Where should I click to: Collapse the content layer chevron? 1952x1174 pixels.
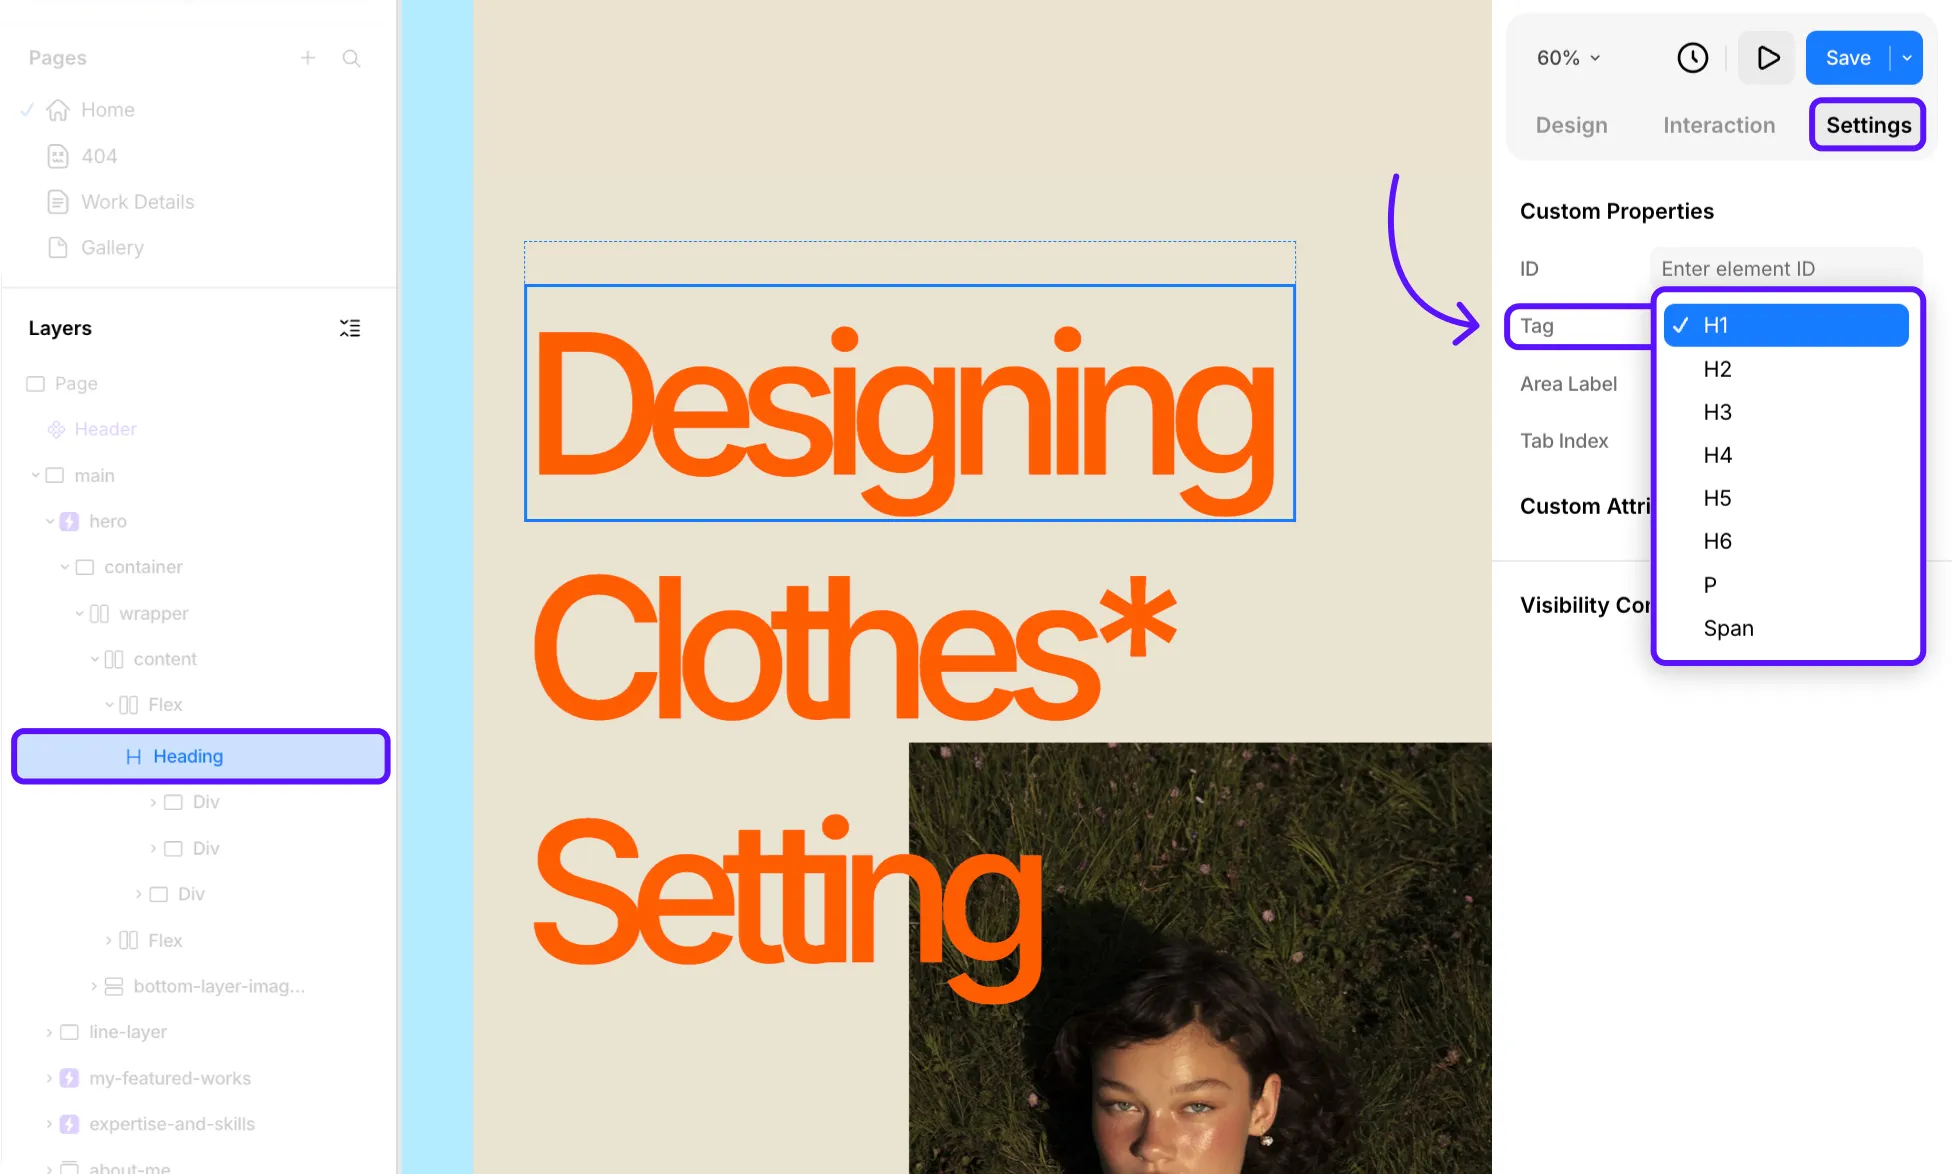click(94, 659)
